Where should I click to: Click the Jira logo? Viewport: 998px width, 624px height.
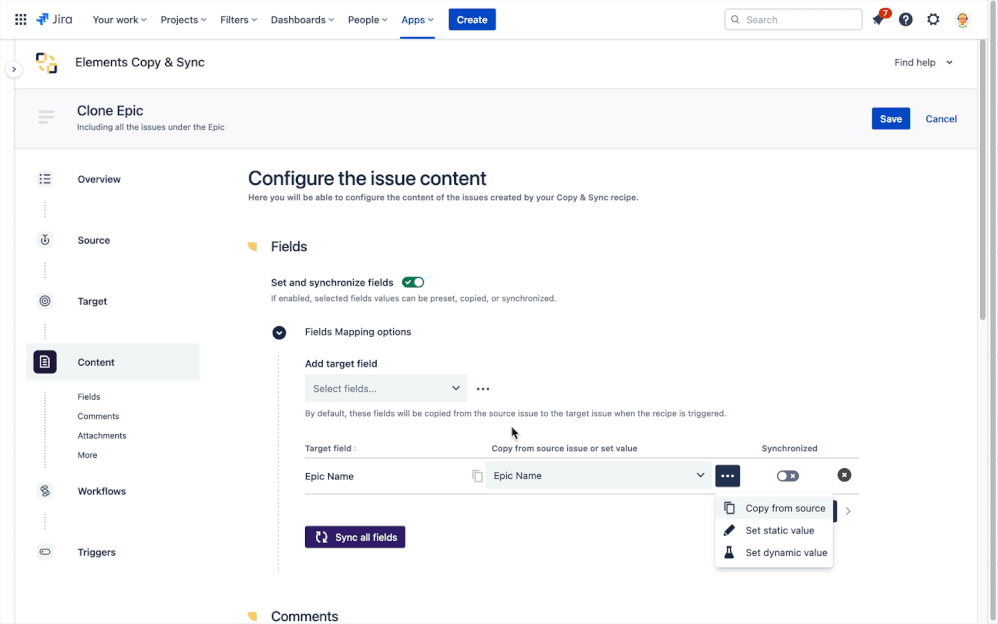coord(54,20)
